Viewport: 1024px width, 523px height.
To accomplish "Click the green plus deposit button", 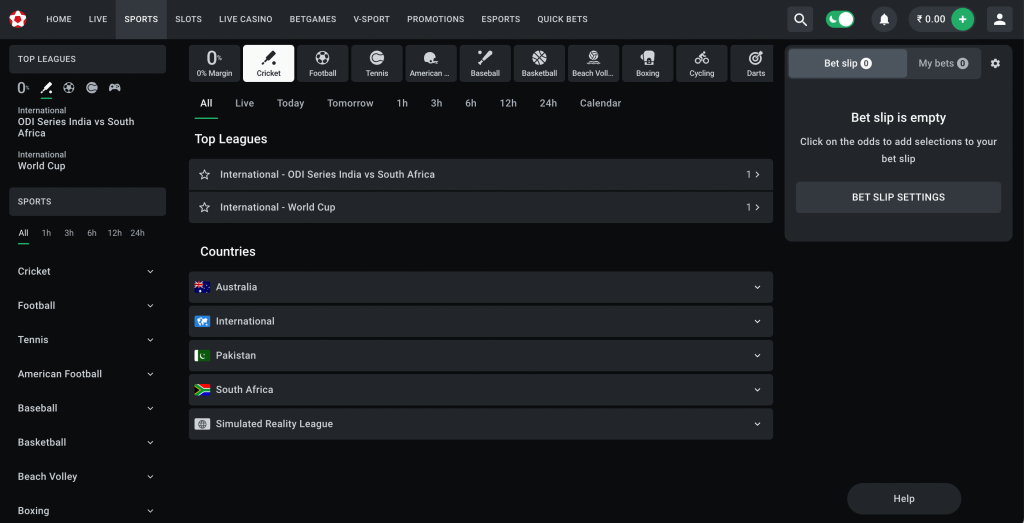I will coord(962,20).
